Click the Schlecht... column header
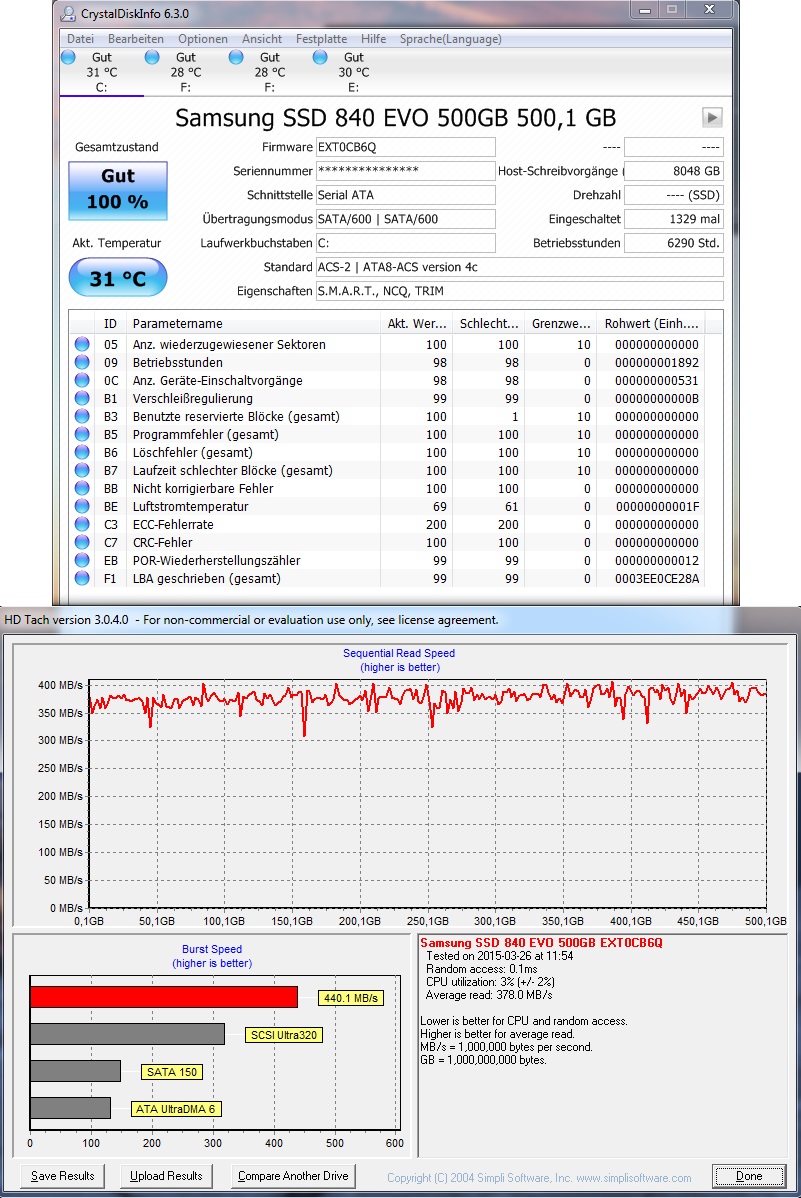The height and width of the screenshot is (1198, 801). pos(488,323)
